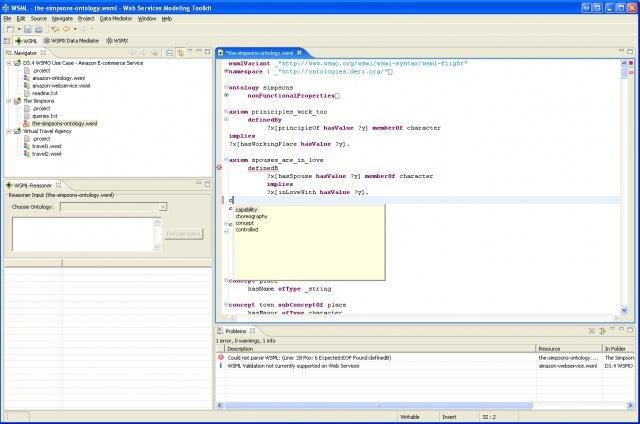Open the Help menu
Viewport: 640px width, 424px height.
167,19
